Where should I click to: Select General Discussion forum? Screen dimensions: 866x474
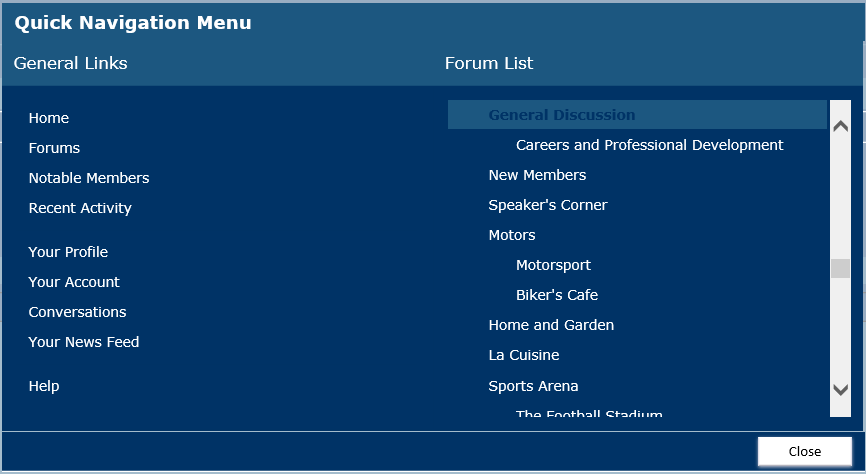pos(561,115)
